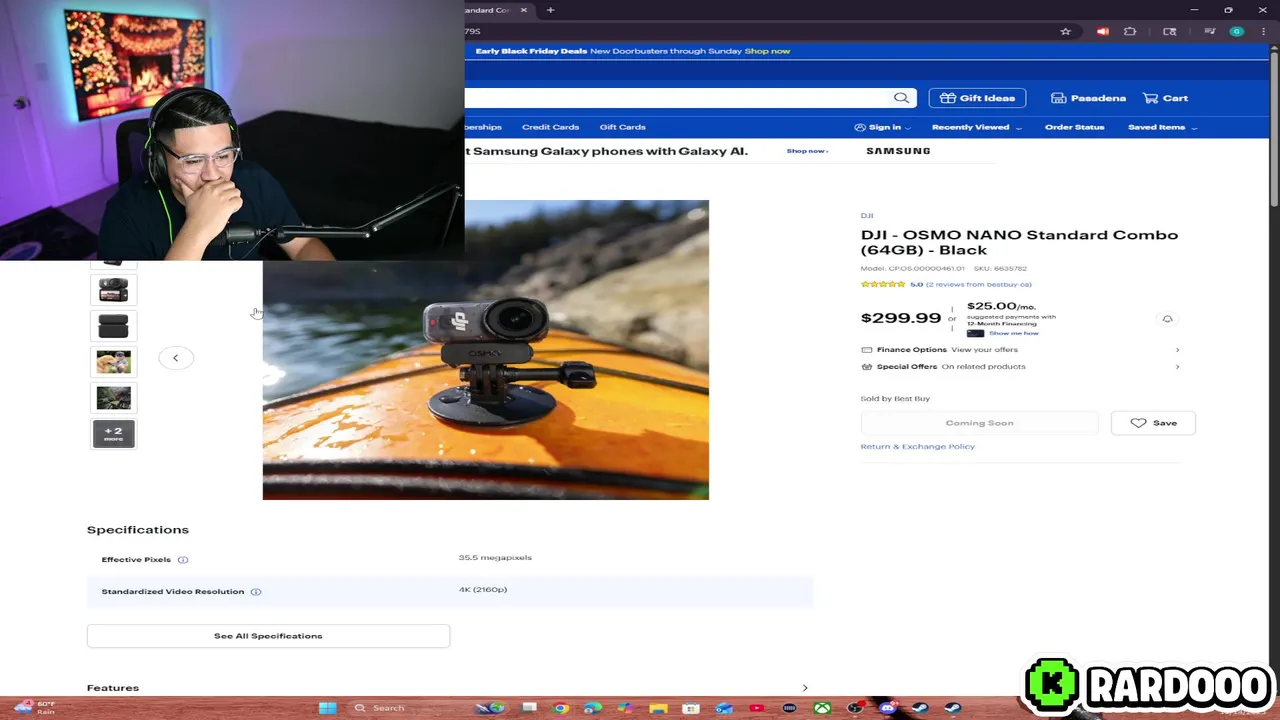1280x720 pixels.
Task: Click Shop now in Samsung Galaxy banner
Action: [x=806, y=151]
